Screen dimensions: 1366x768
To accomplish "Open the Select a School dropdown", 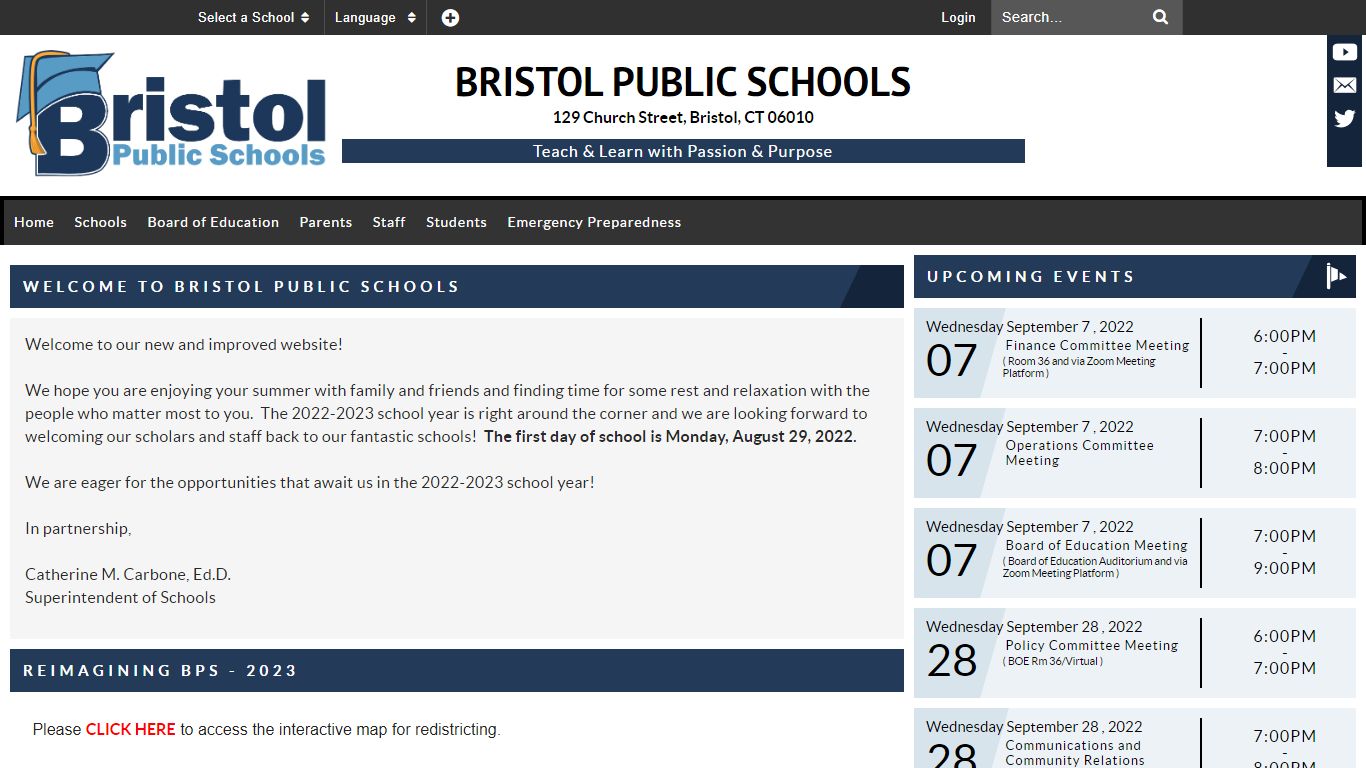I will click(253, 17).
